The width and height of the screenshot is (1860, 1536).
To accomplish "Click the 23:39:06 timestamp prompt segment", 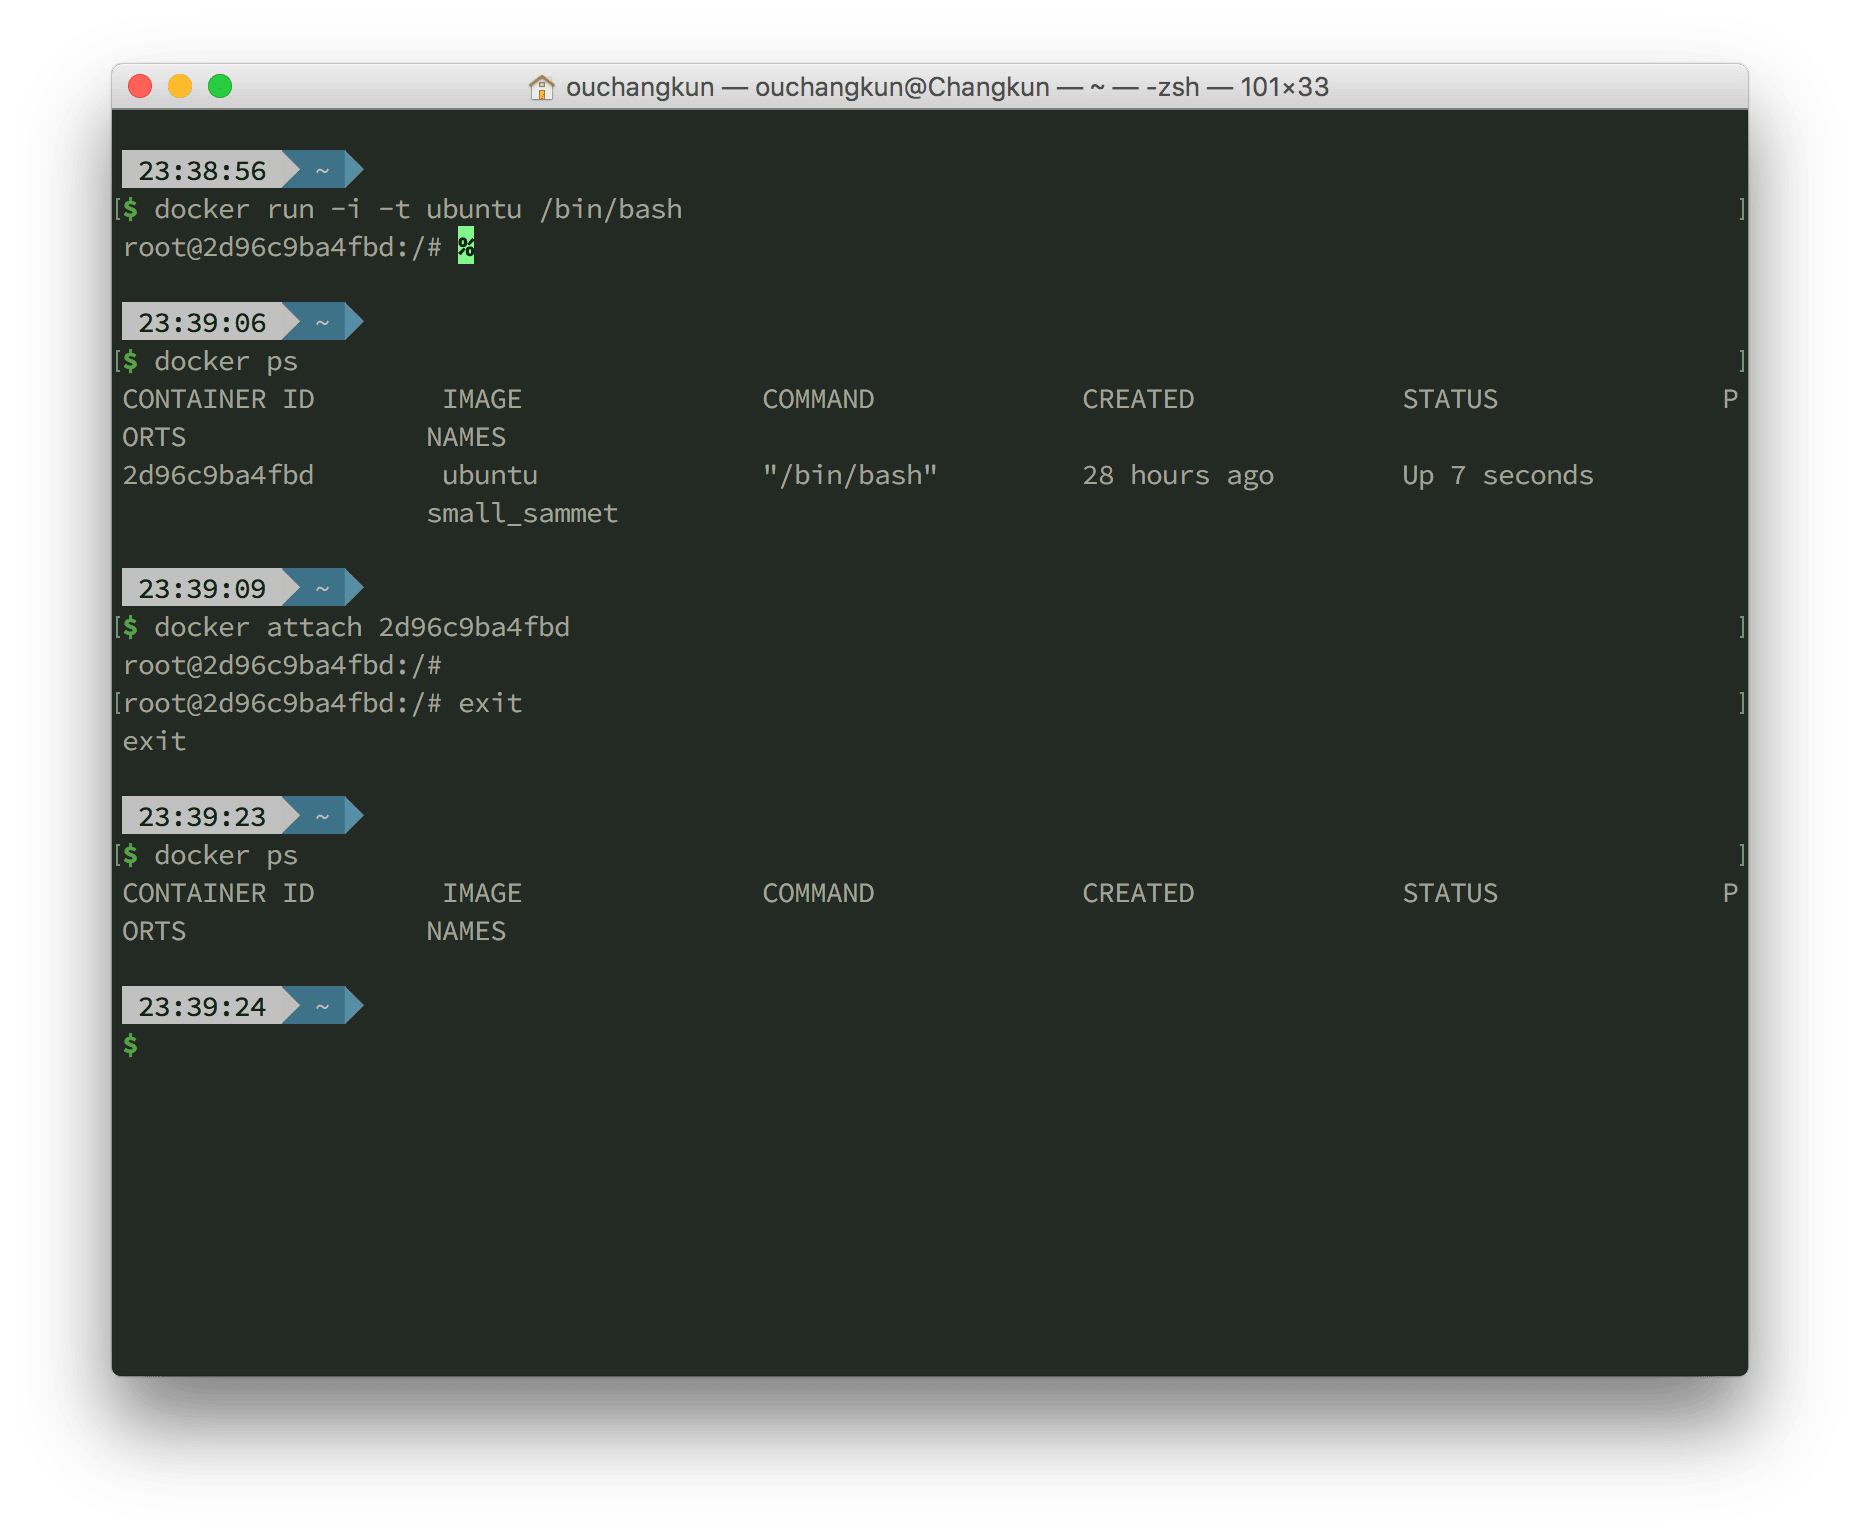I will [x=202, y=322].
